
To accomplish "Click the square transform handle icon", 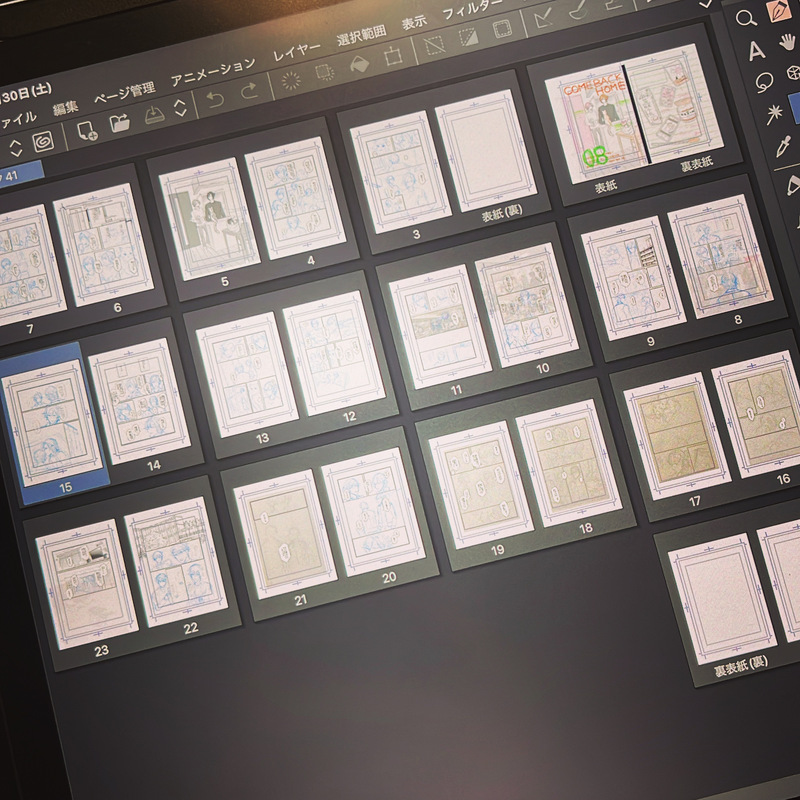I will tap(393, 55).
